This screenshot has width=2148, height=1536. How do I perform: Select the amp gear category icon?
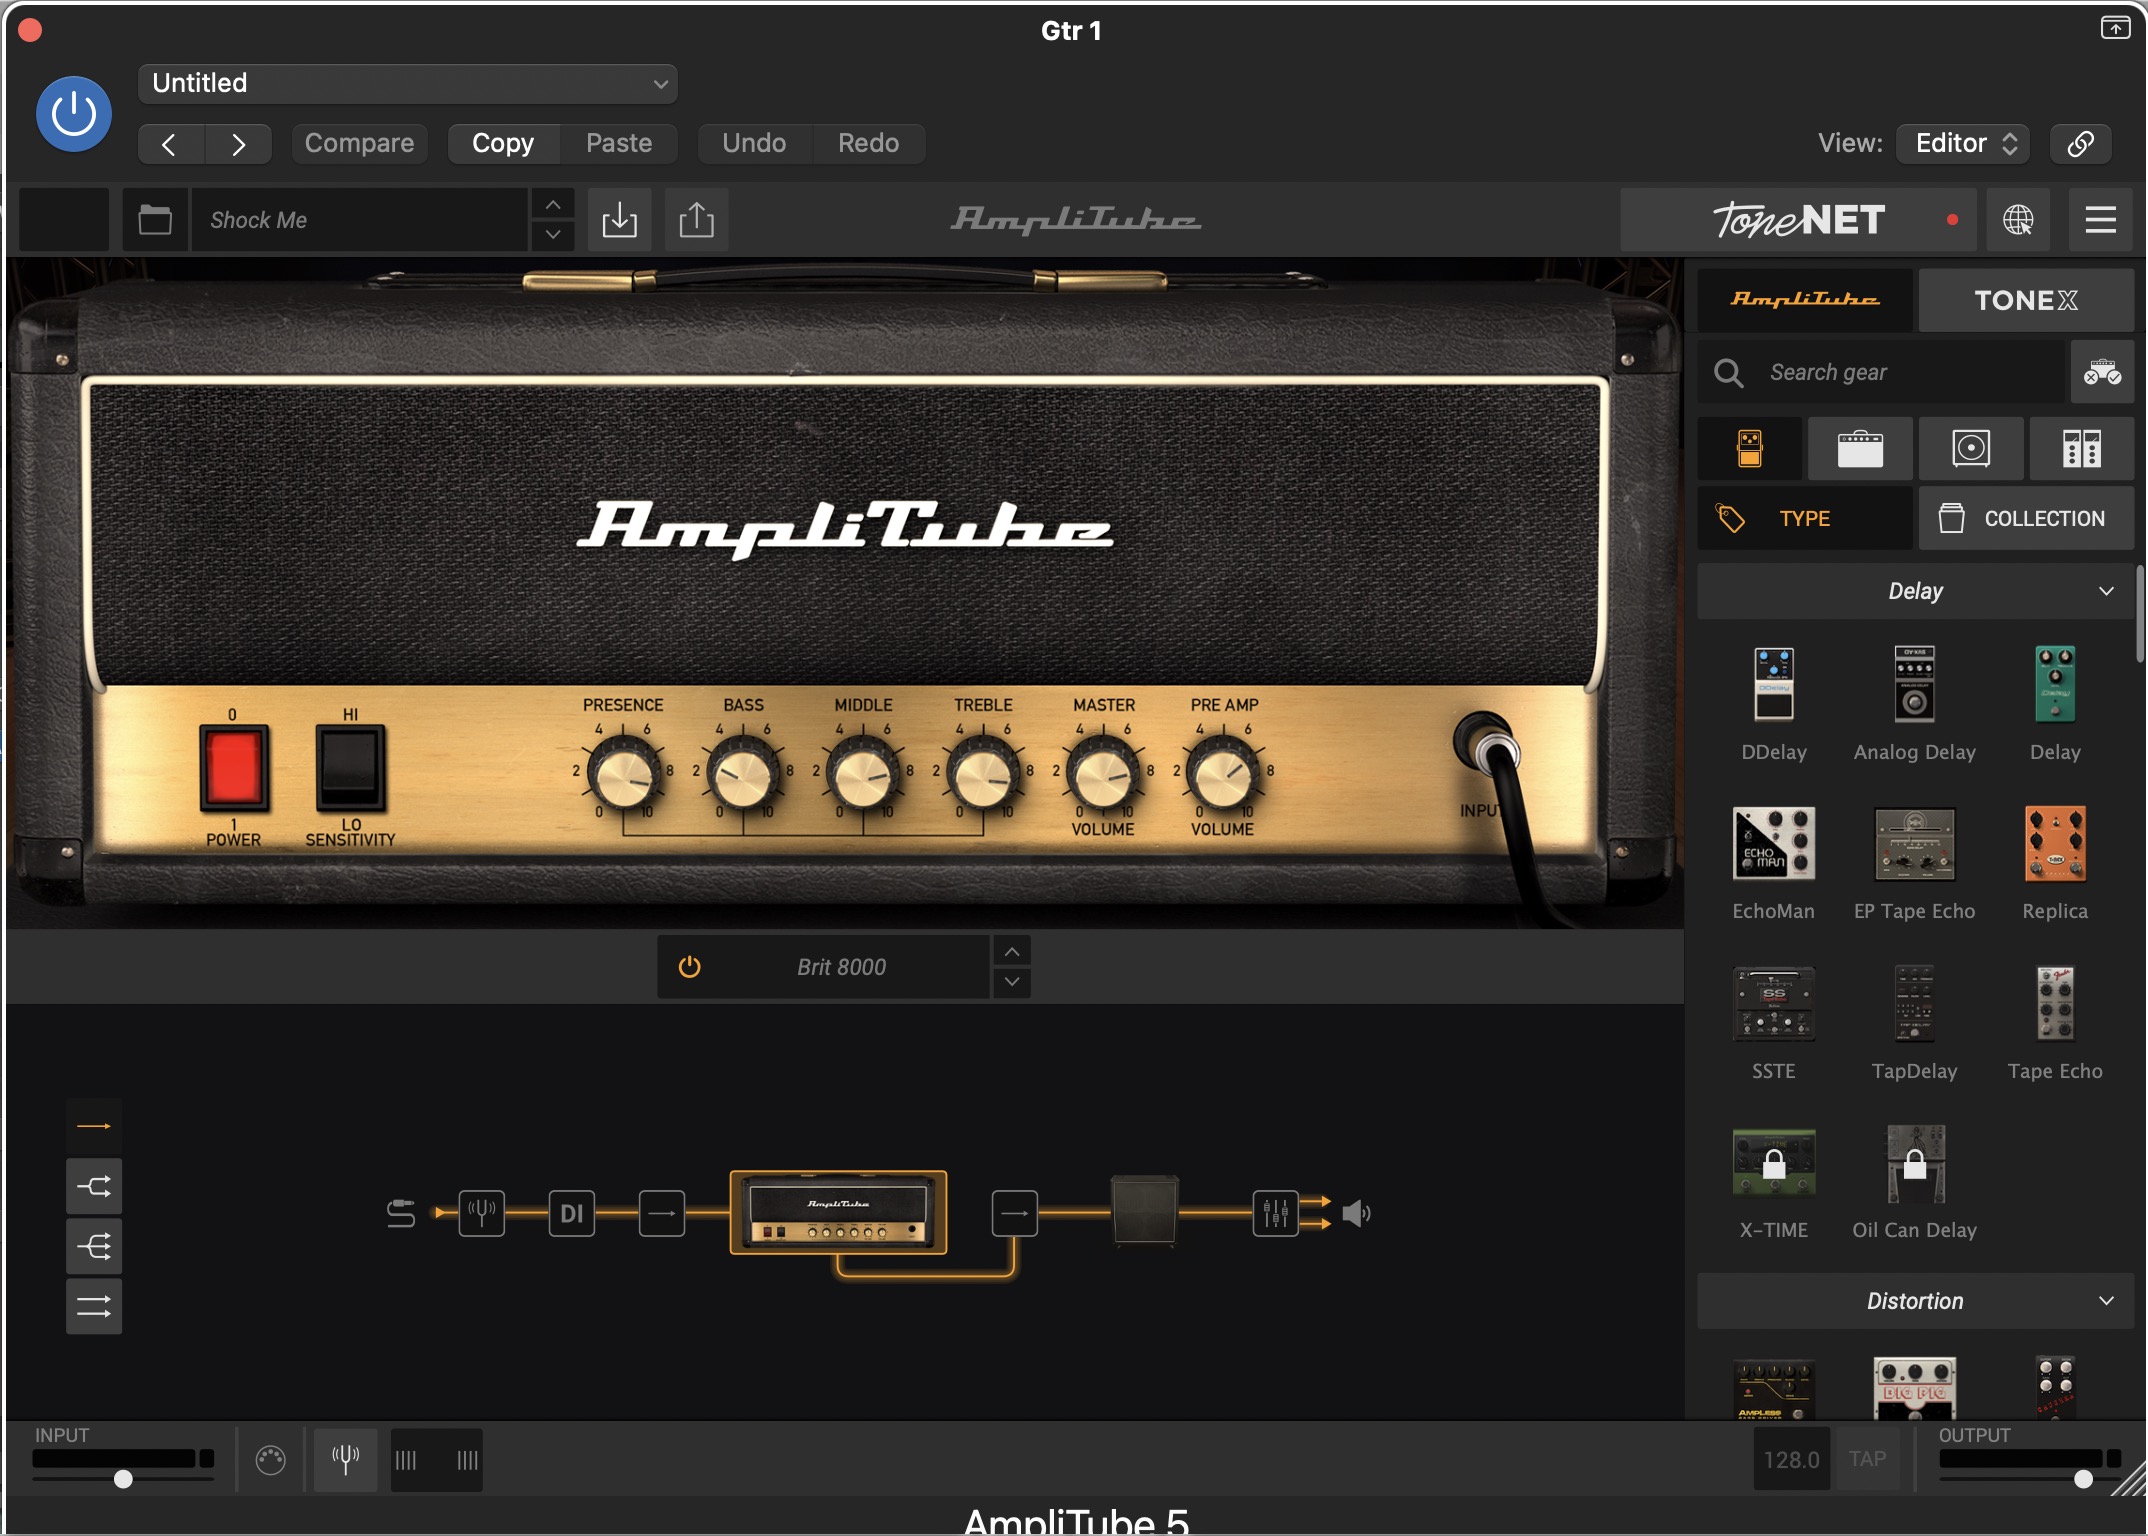[1859, 449]
